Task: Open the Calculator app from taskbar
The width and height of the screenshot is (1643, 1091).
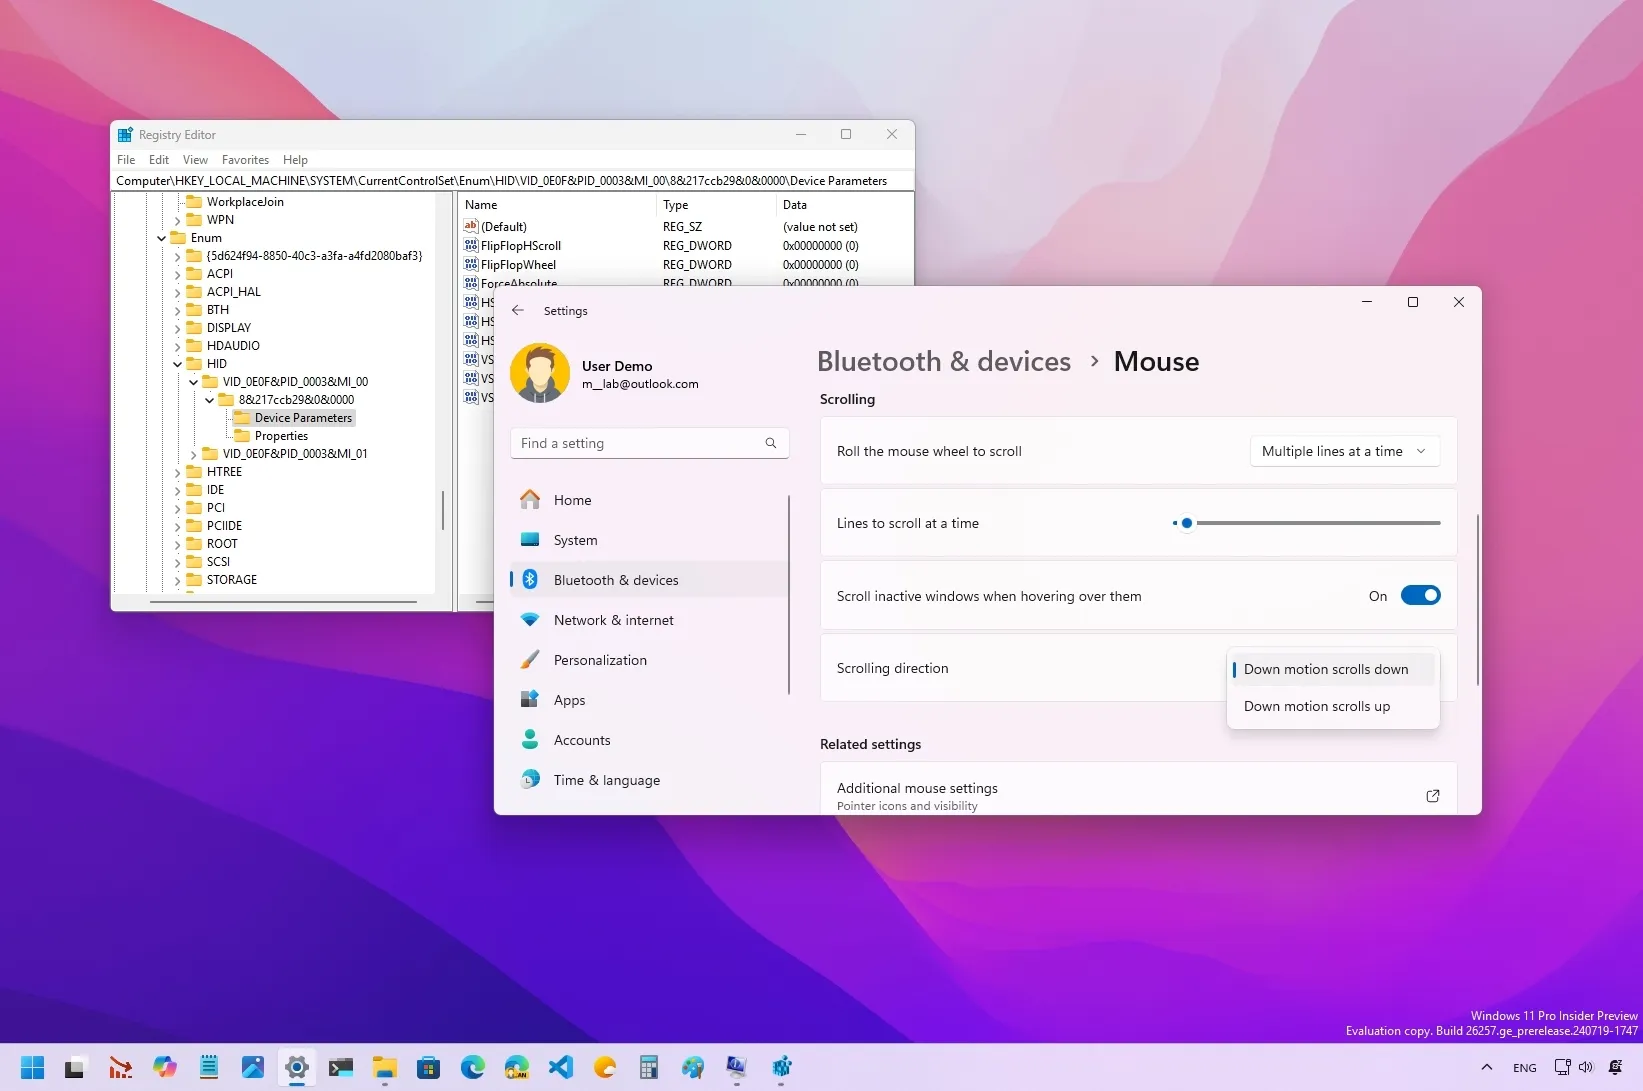Action: (649, 1067)
